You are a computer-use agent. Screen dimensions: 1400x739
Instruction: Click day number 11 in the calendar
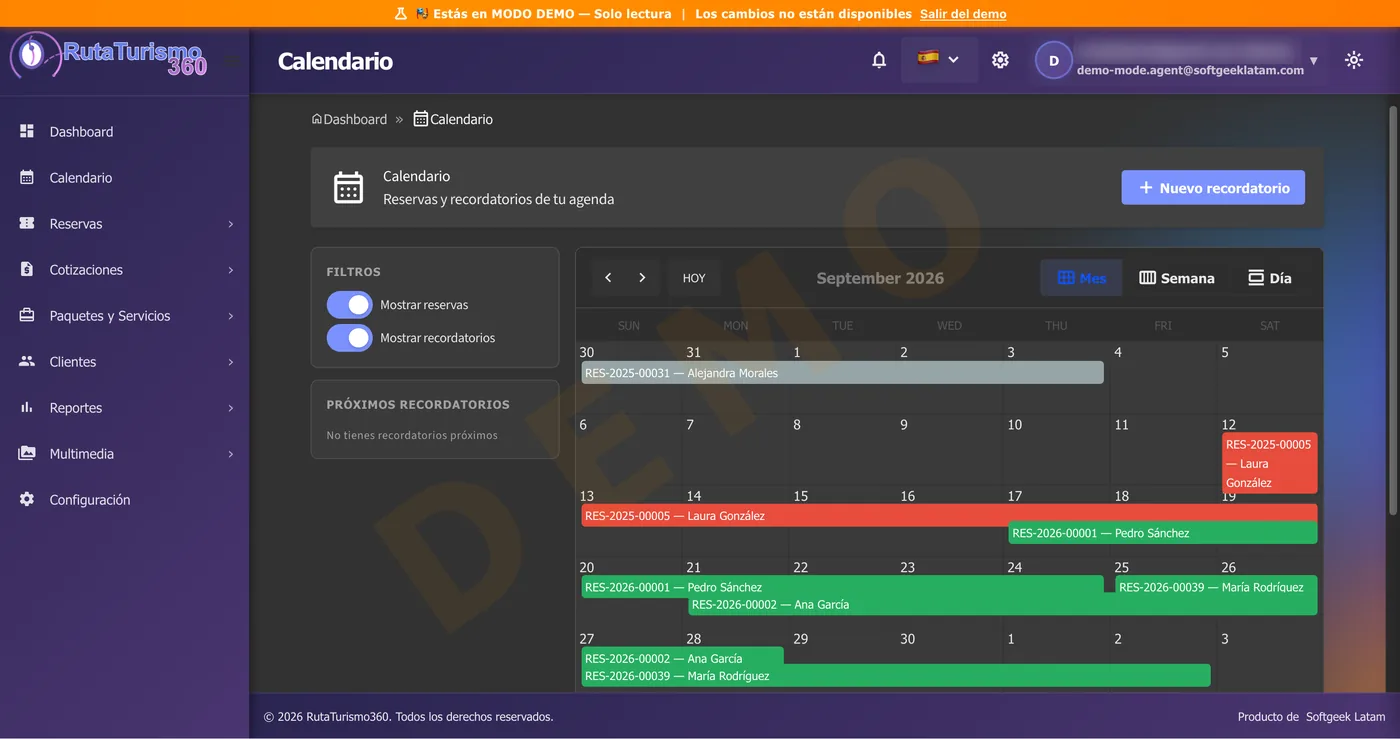tap(1121, 425)
